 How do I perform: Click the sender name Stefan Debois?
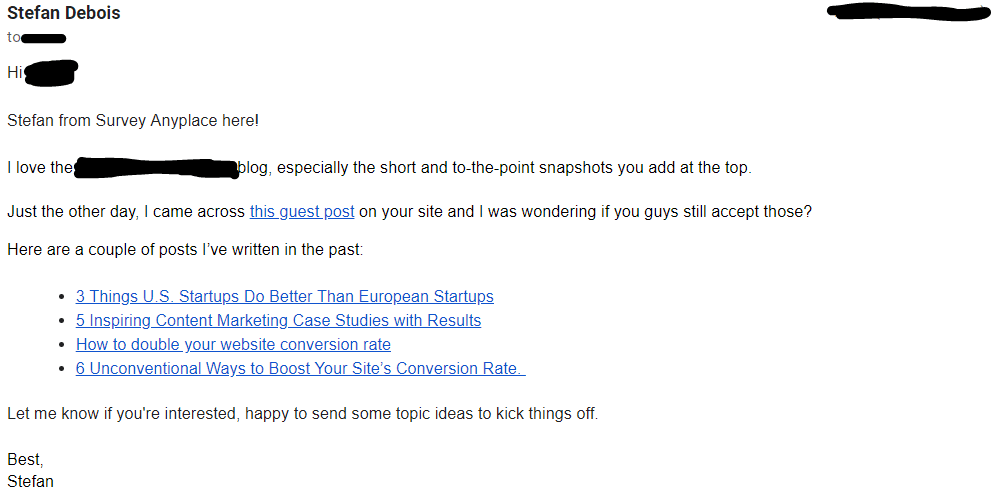tap(63, 13)
